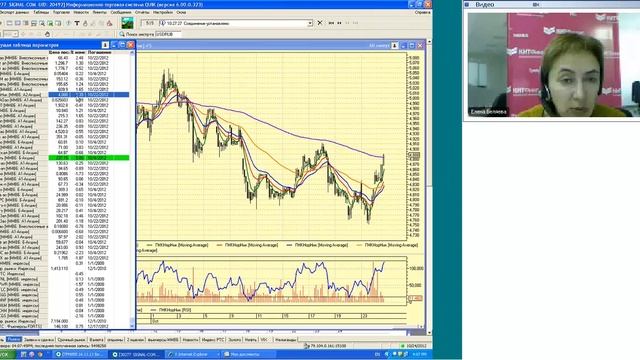Click the pin icon in parameters table title
640x360 pixels.
pyautogui.click(x=105, y=45)
